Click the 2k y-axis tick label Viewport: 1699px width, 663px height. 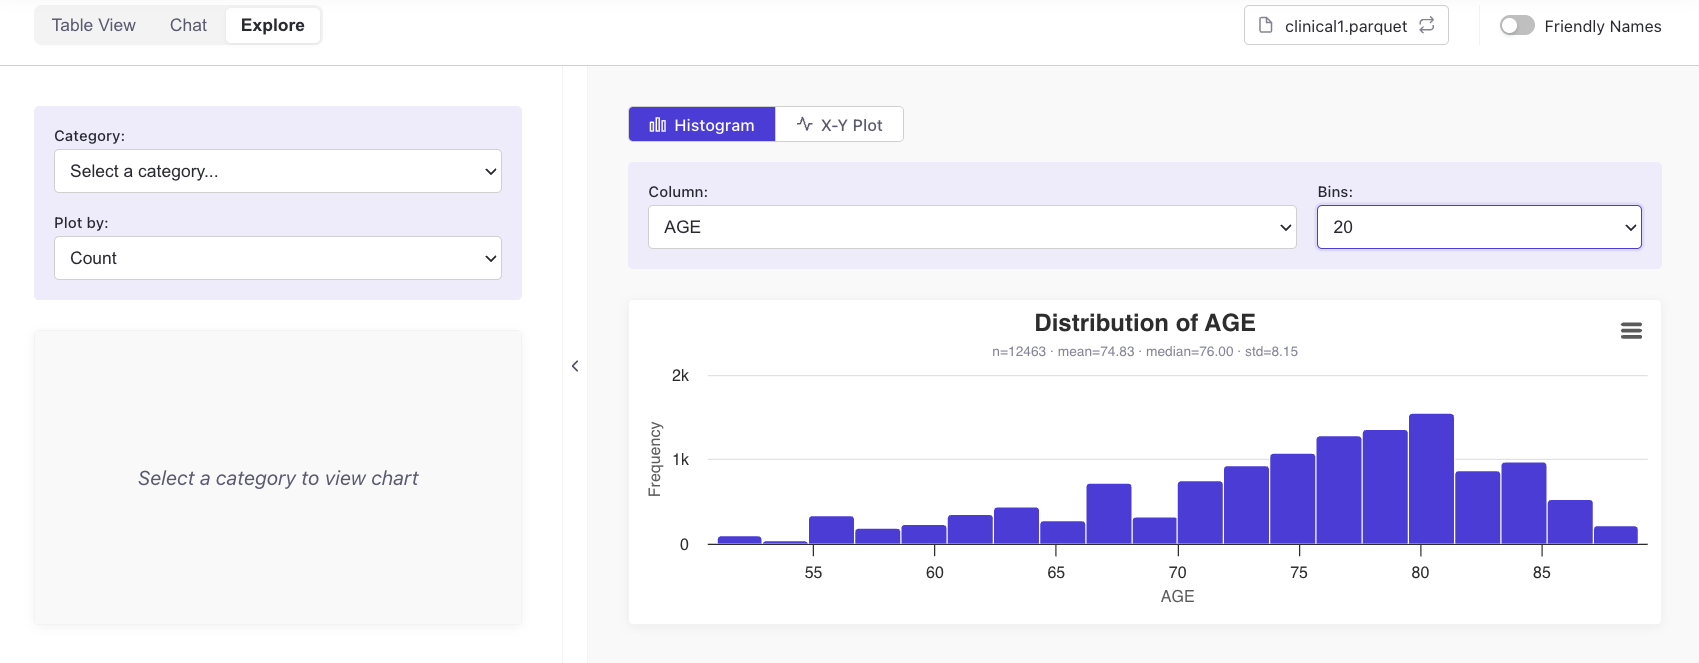(680, 376)
